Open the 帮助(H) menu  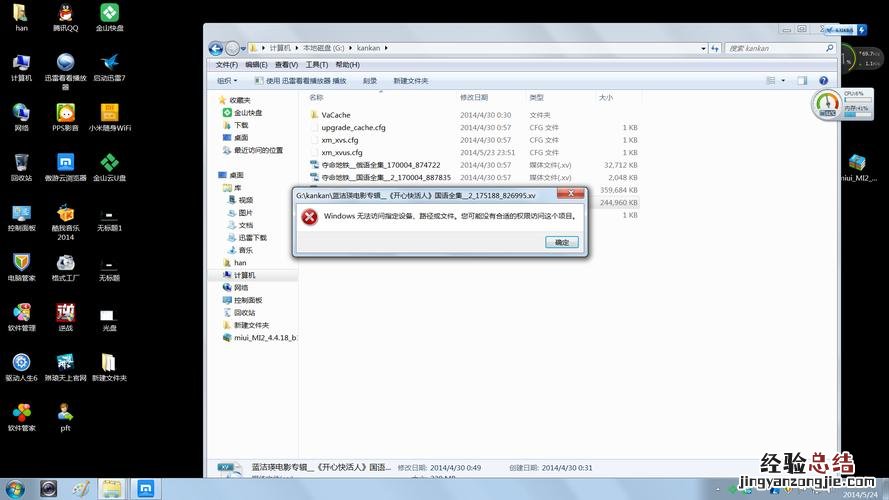(x=348, y=65)
